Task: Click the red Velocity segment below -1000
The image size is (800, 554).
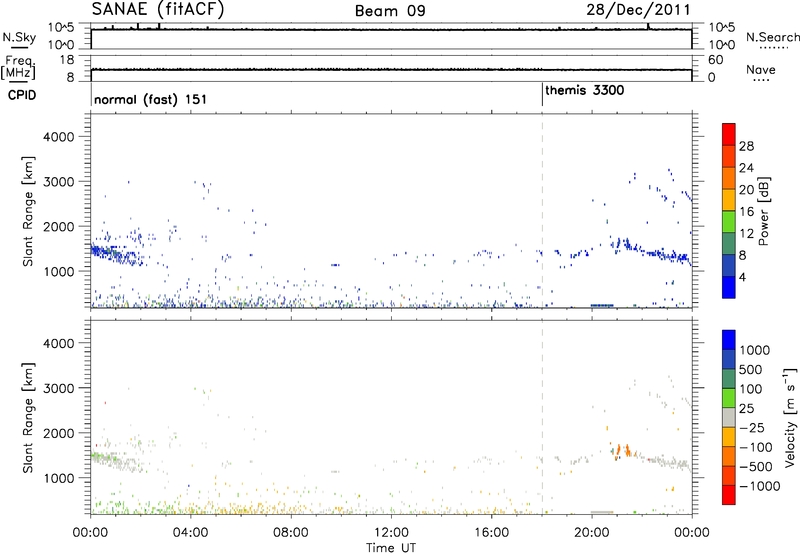Action: (x=729, y=495)
